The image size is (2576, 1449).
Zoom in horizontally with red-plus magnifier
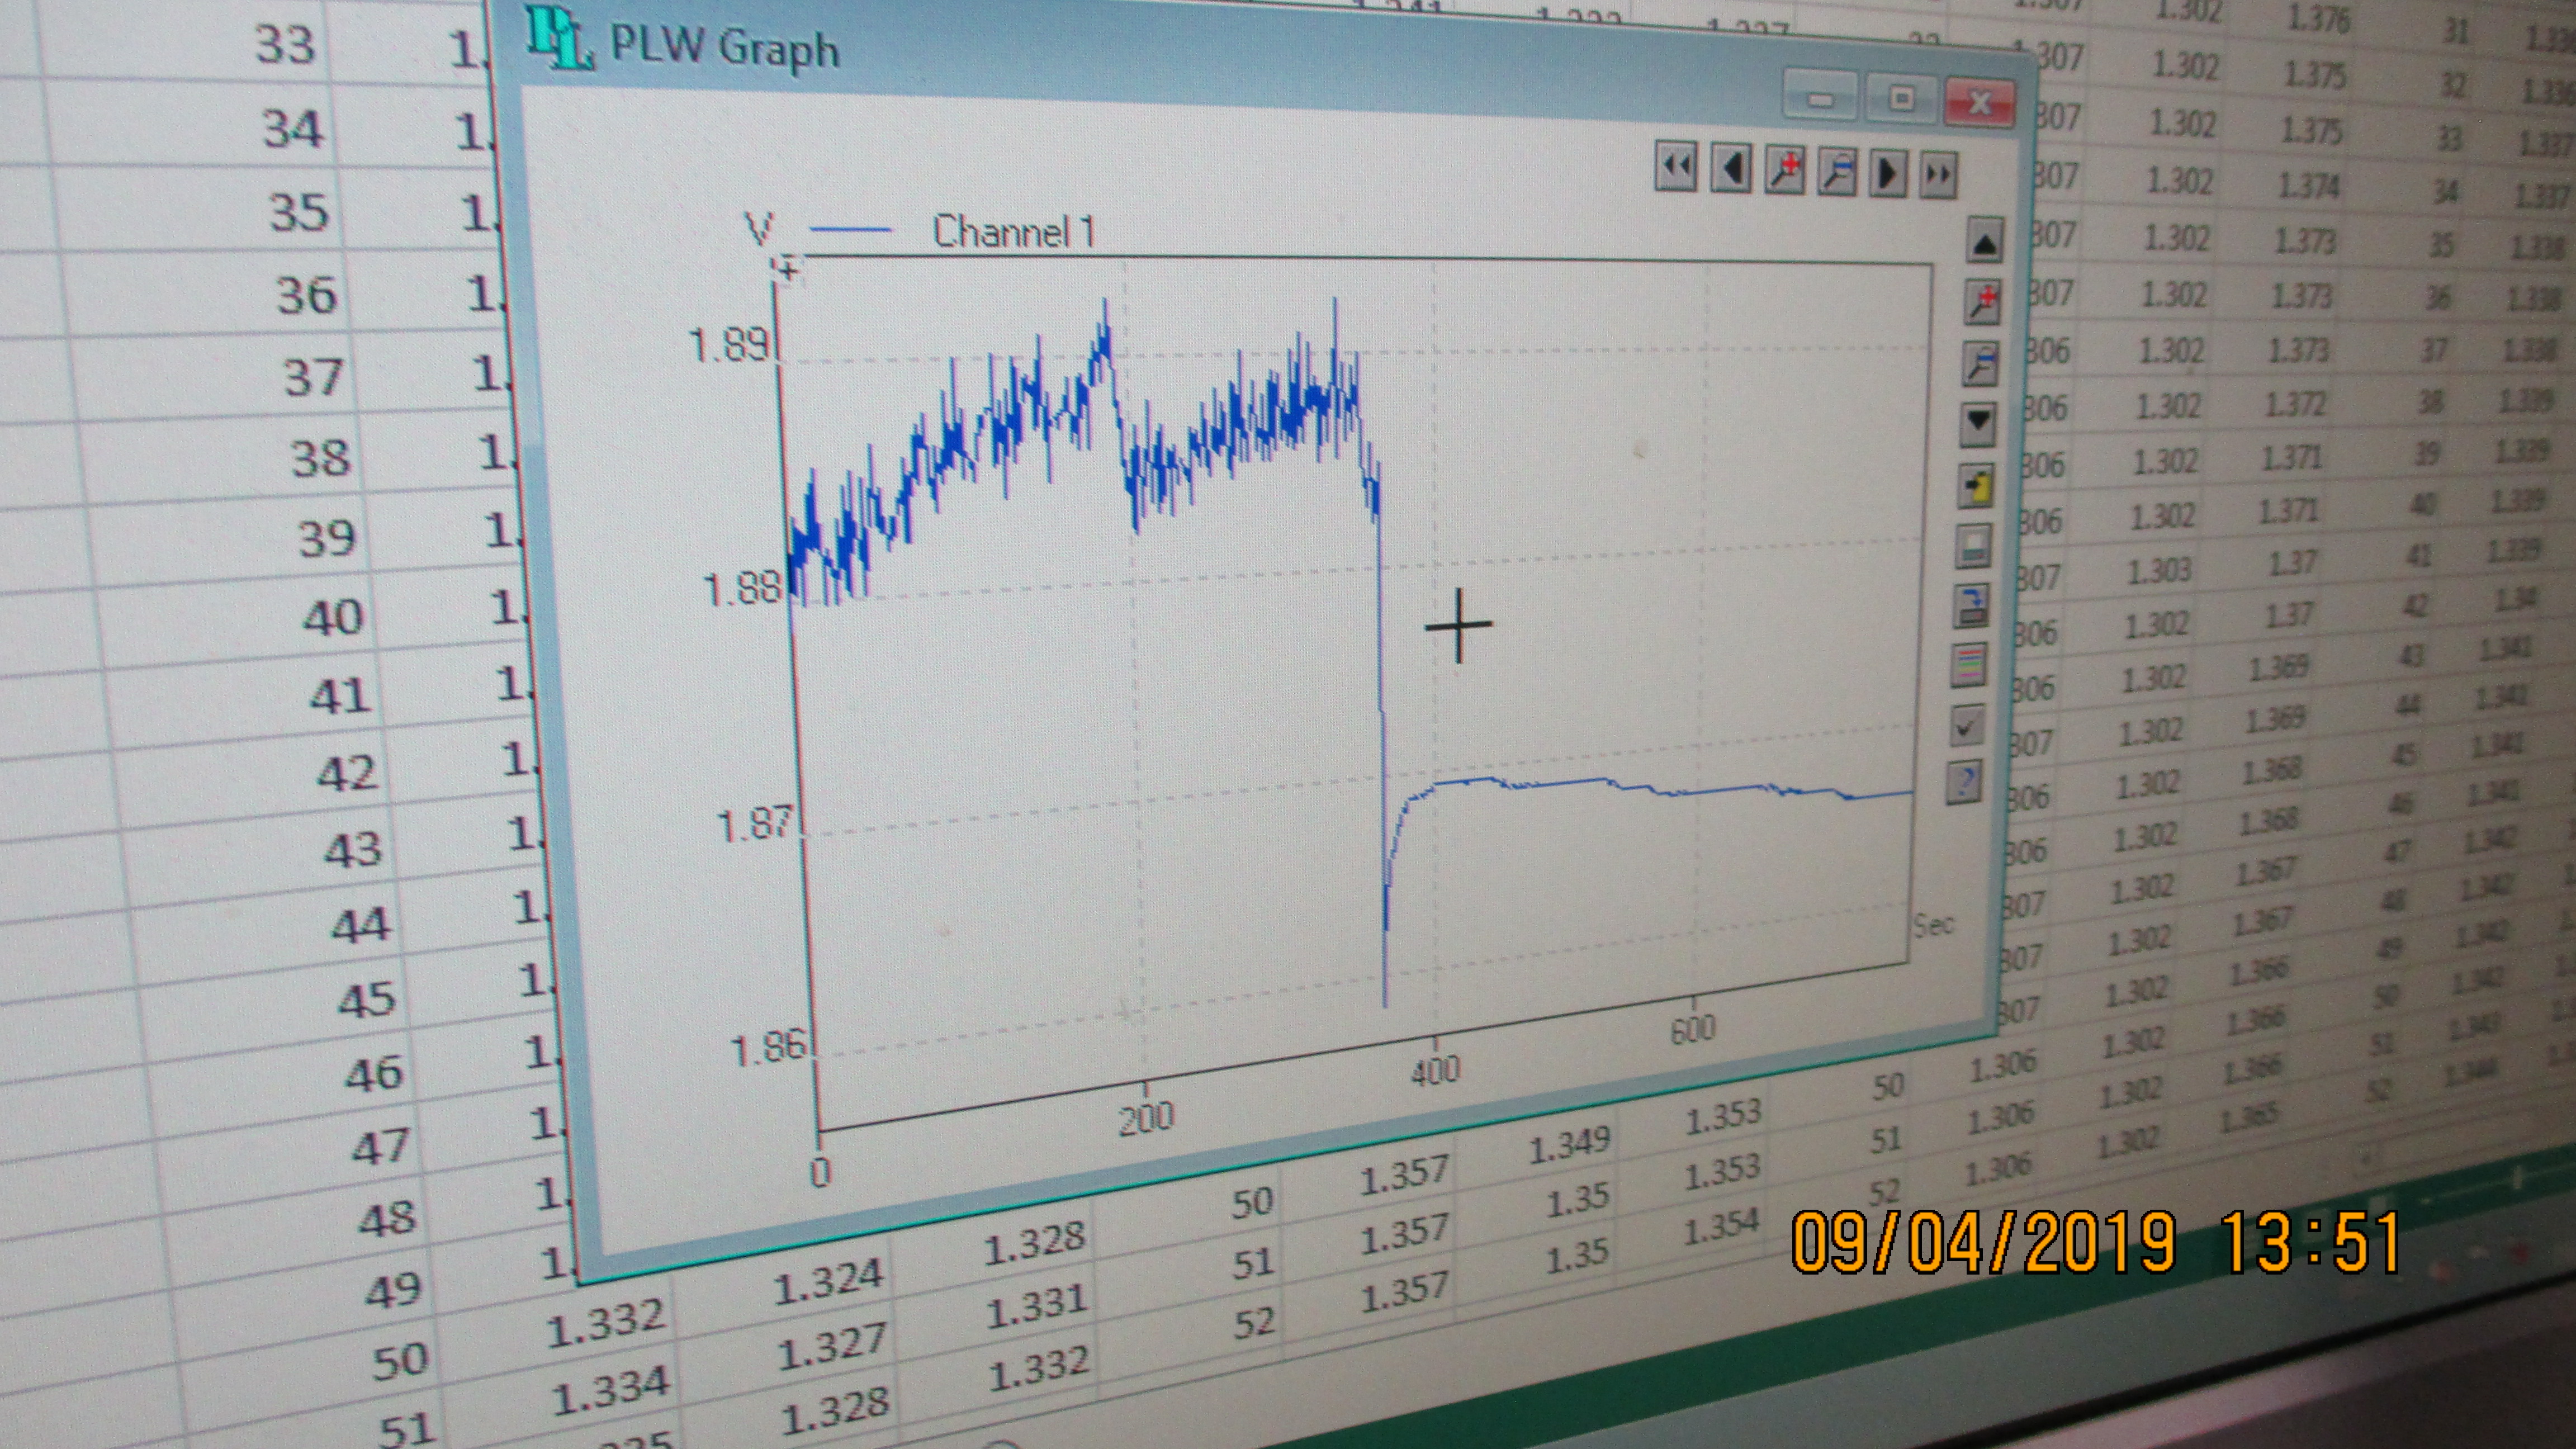click(x=1785, y=170)
